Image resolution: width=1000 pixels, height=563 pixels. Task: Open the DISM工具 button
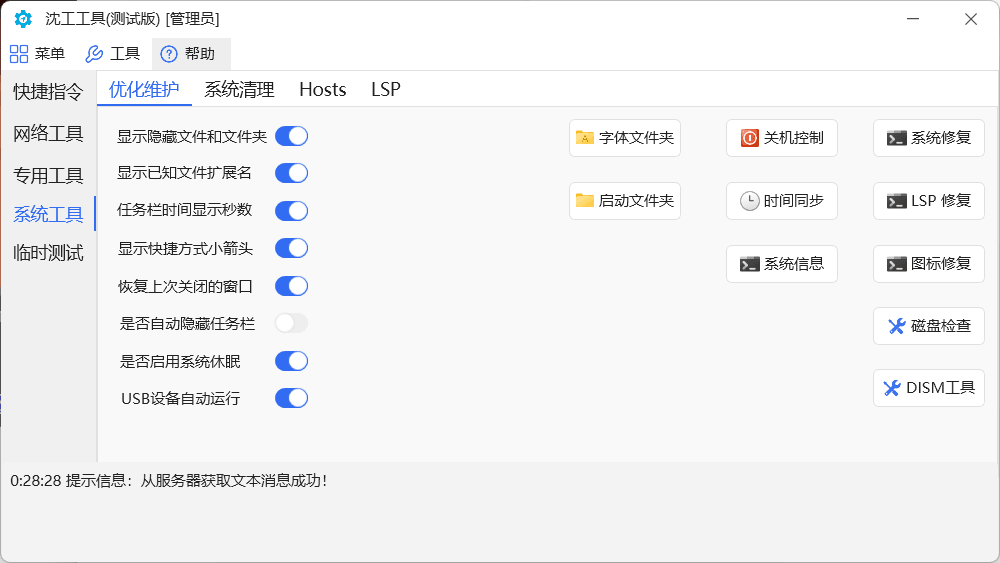[x=929, y=388]
